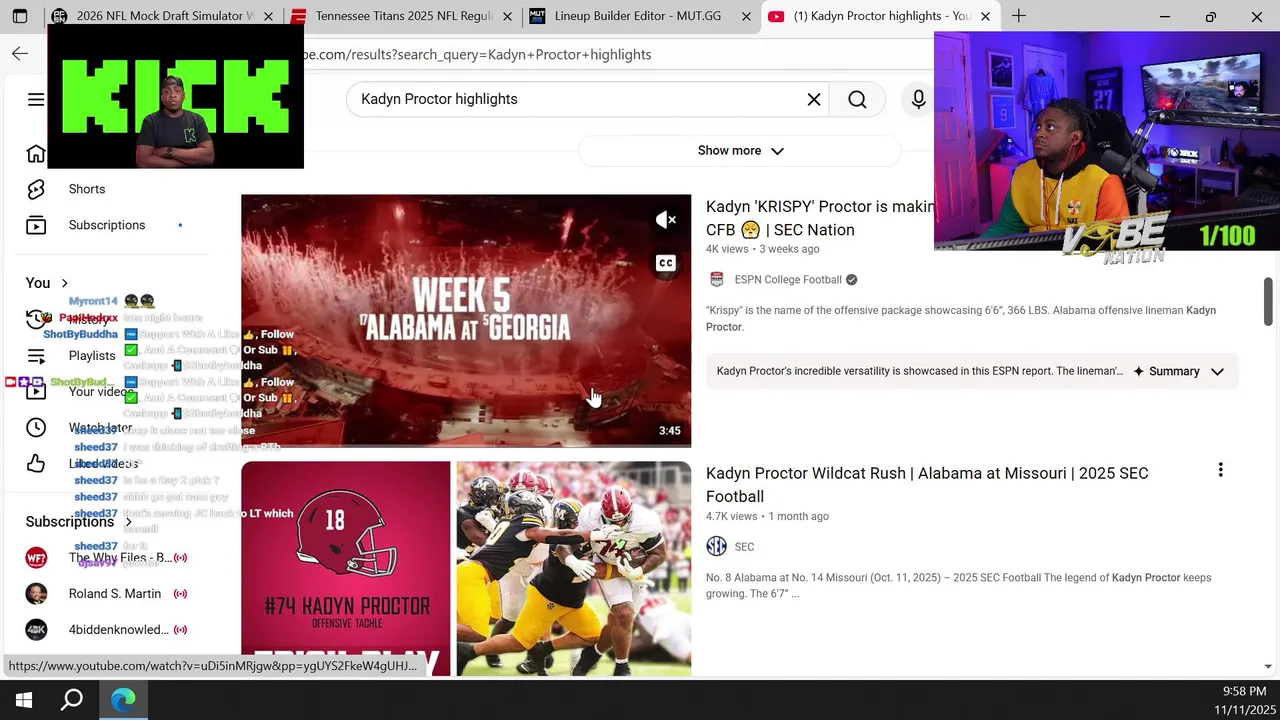Screen dimensions: 1280x720
Task: Open the Wildcat Rush video options menu
Action: click(1220, 470)
